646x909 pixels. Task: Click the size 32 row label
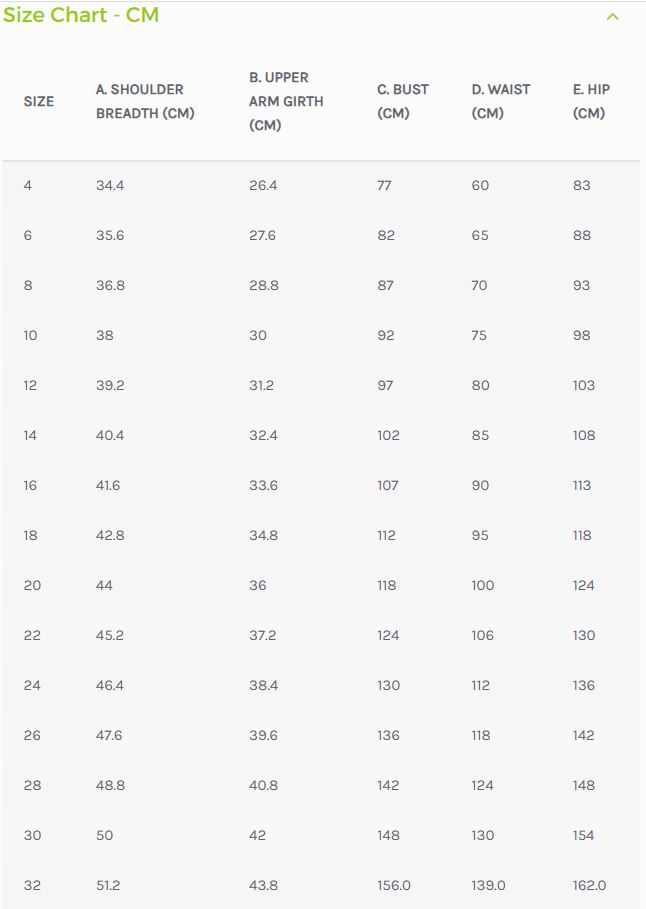click(32, 885)
